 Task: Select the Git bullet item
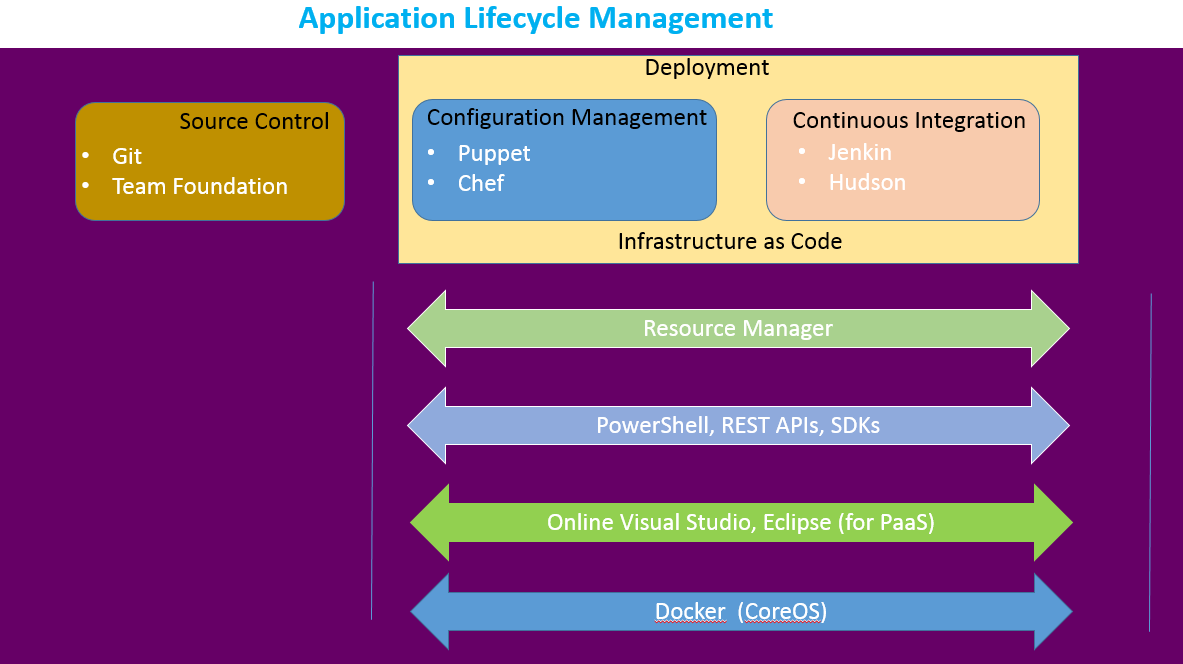(x=127, y=156)
